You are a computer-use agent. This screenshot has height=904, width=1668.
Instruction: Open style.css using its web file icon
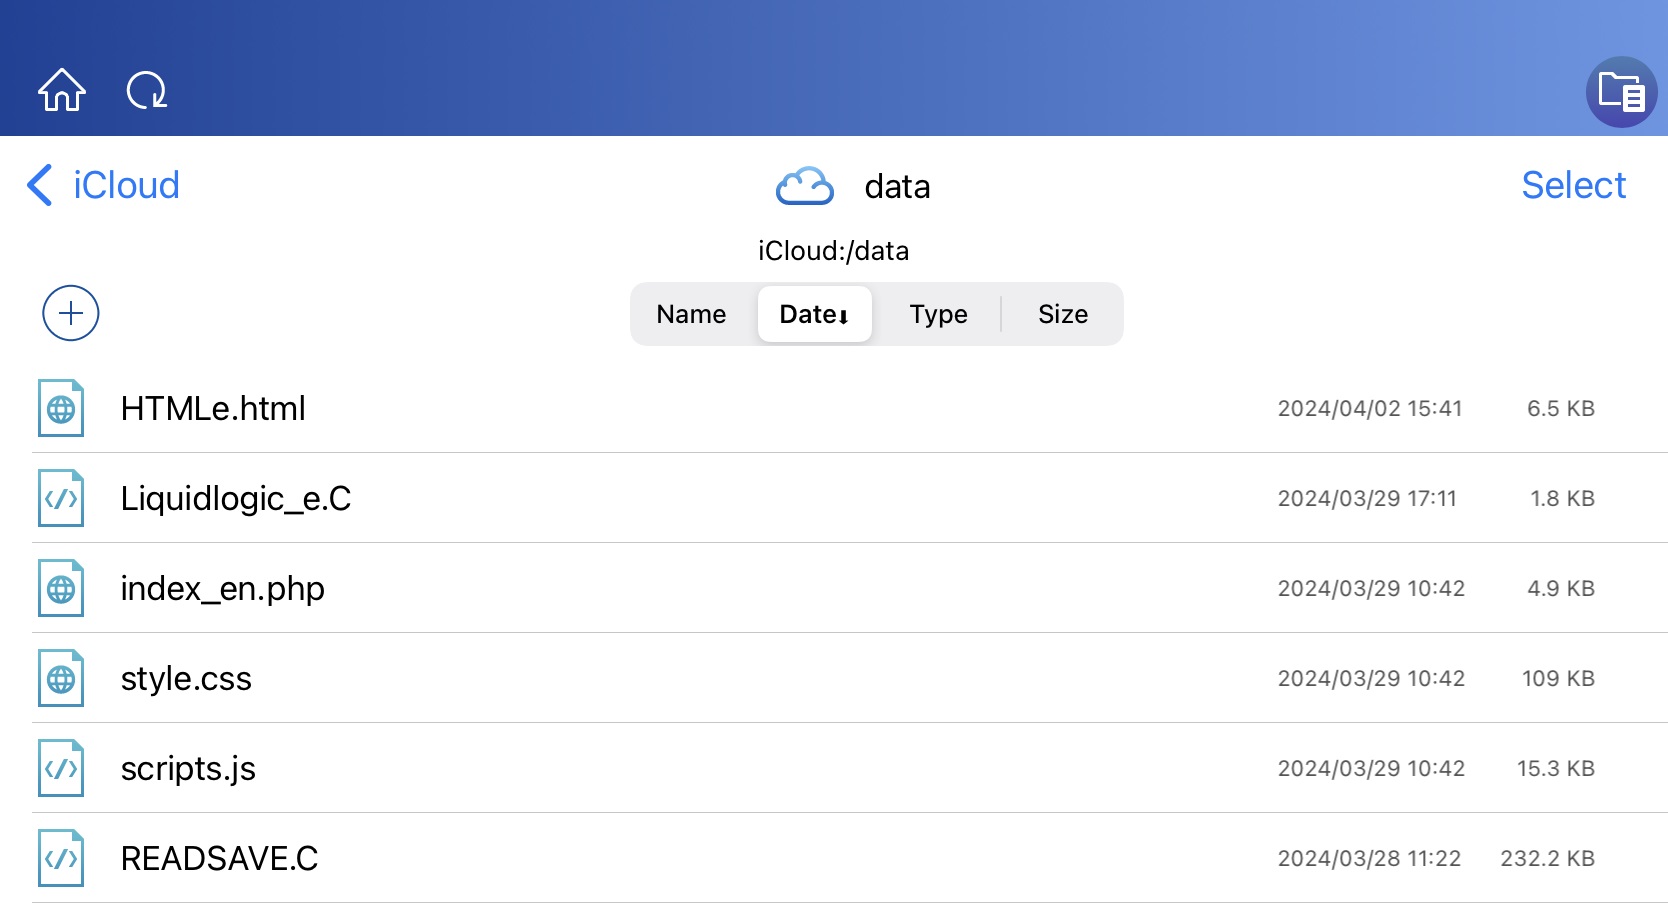tap(60, 678)
